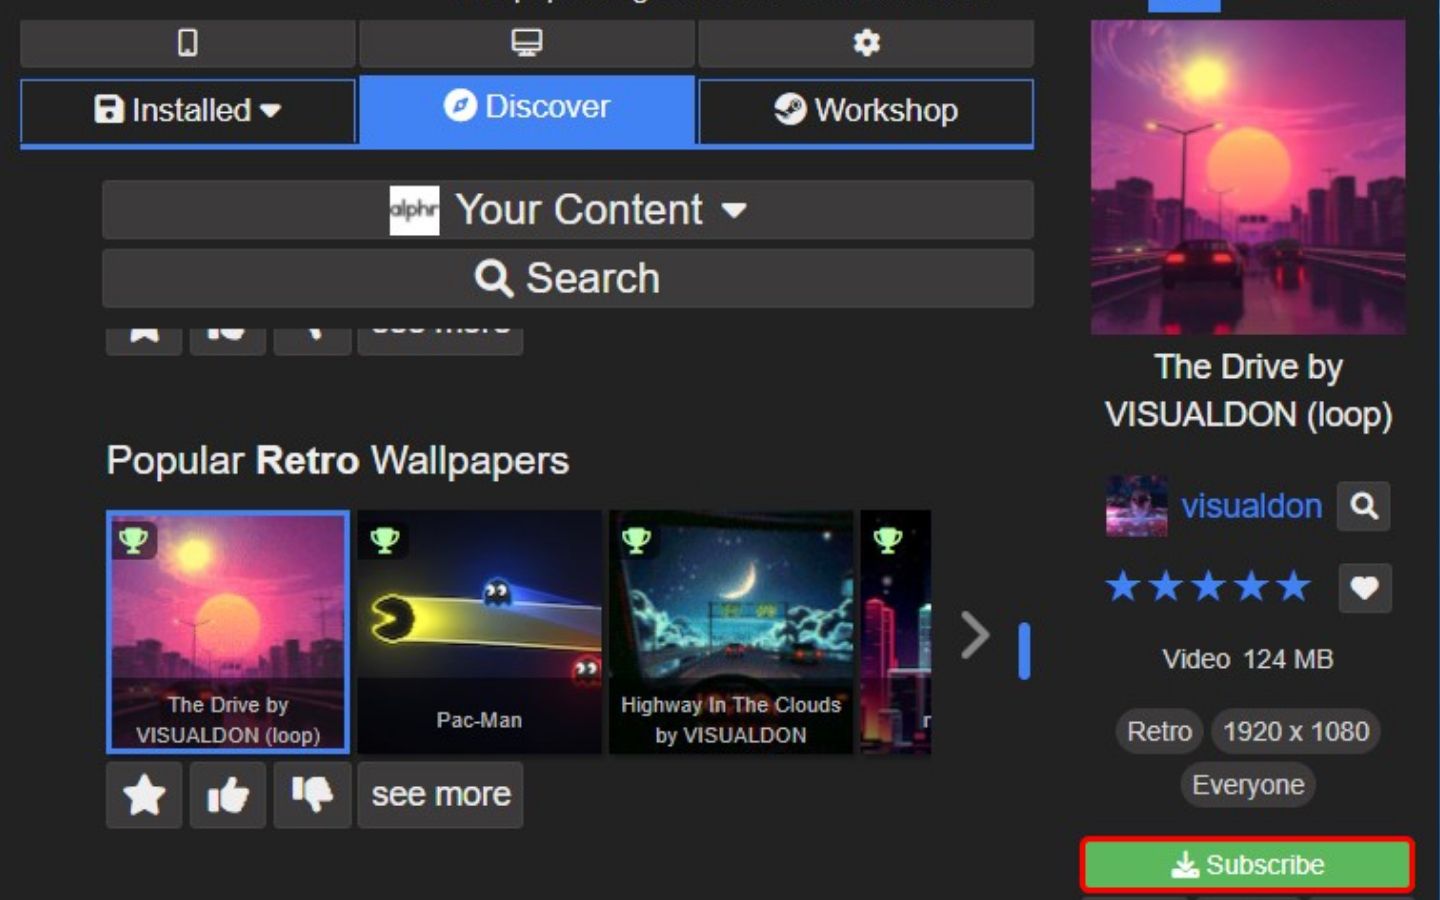Select the Pac-Man wallpaper thumbnail

pyautogui.click(x=479, y=632)
